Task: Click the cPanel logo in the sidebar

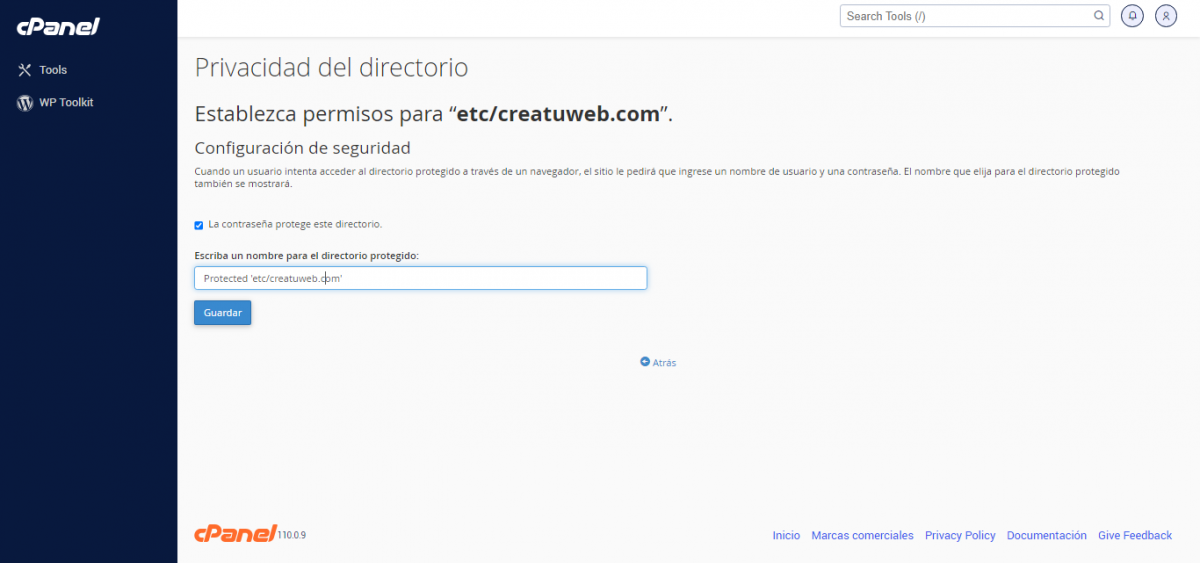Action: (58, 27)
